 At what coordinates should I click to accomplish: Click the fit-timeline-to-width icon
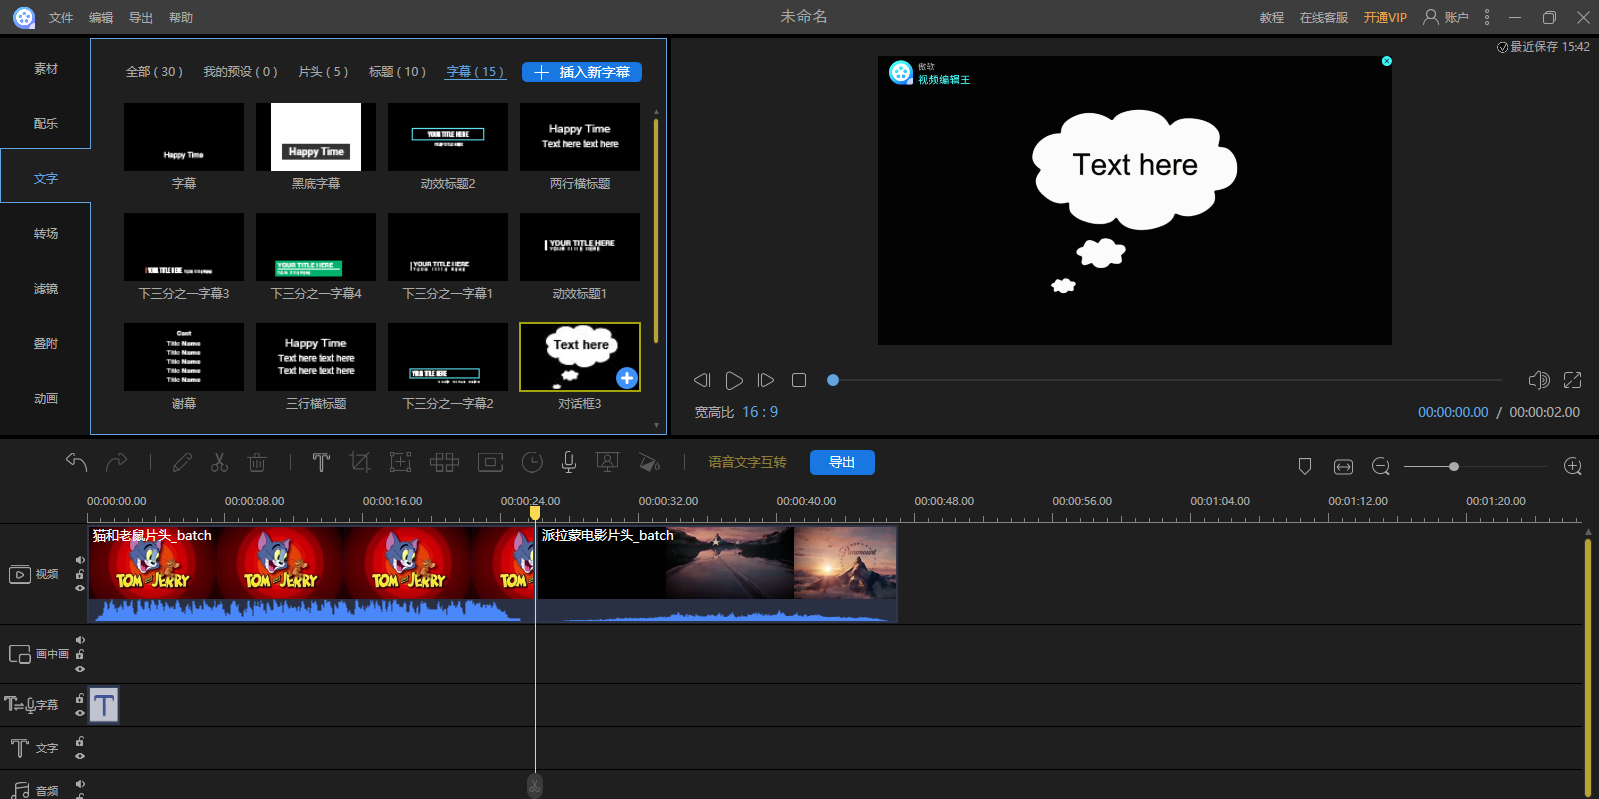pos(1343,467)
